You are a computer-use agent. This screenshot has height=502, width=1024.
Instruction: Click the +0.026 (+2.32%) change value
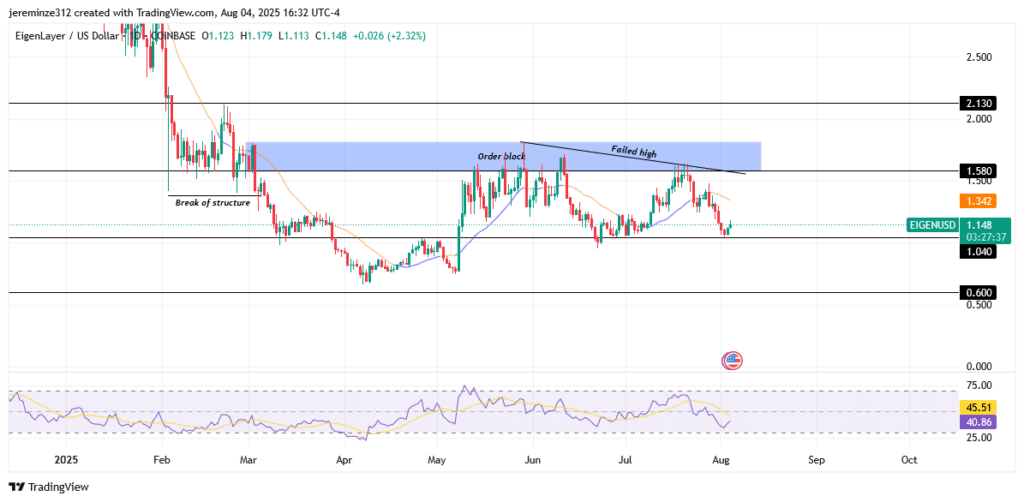[x=389, y=36]
